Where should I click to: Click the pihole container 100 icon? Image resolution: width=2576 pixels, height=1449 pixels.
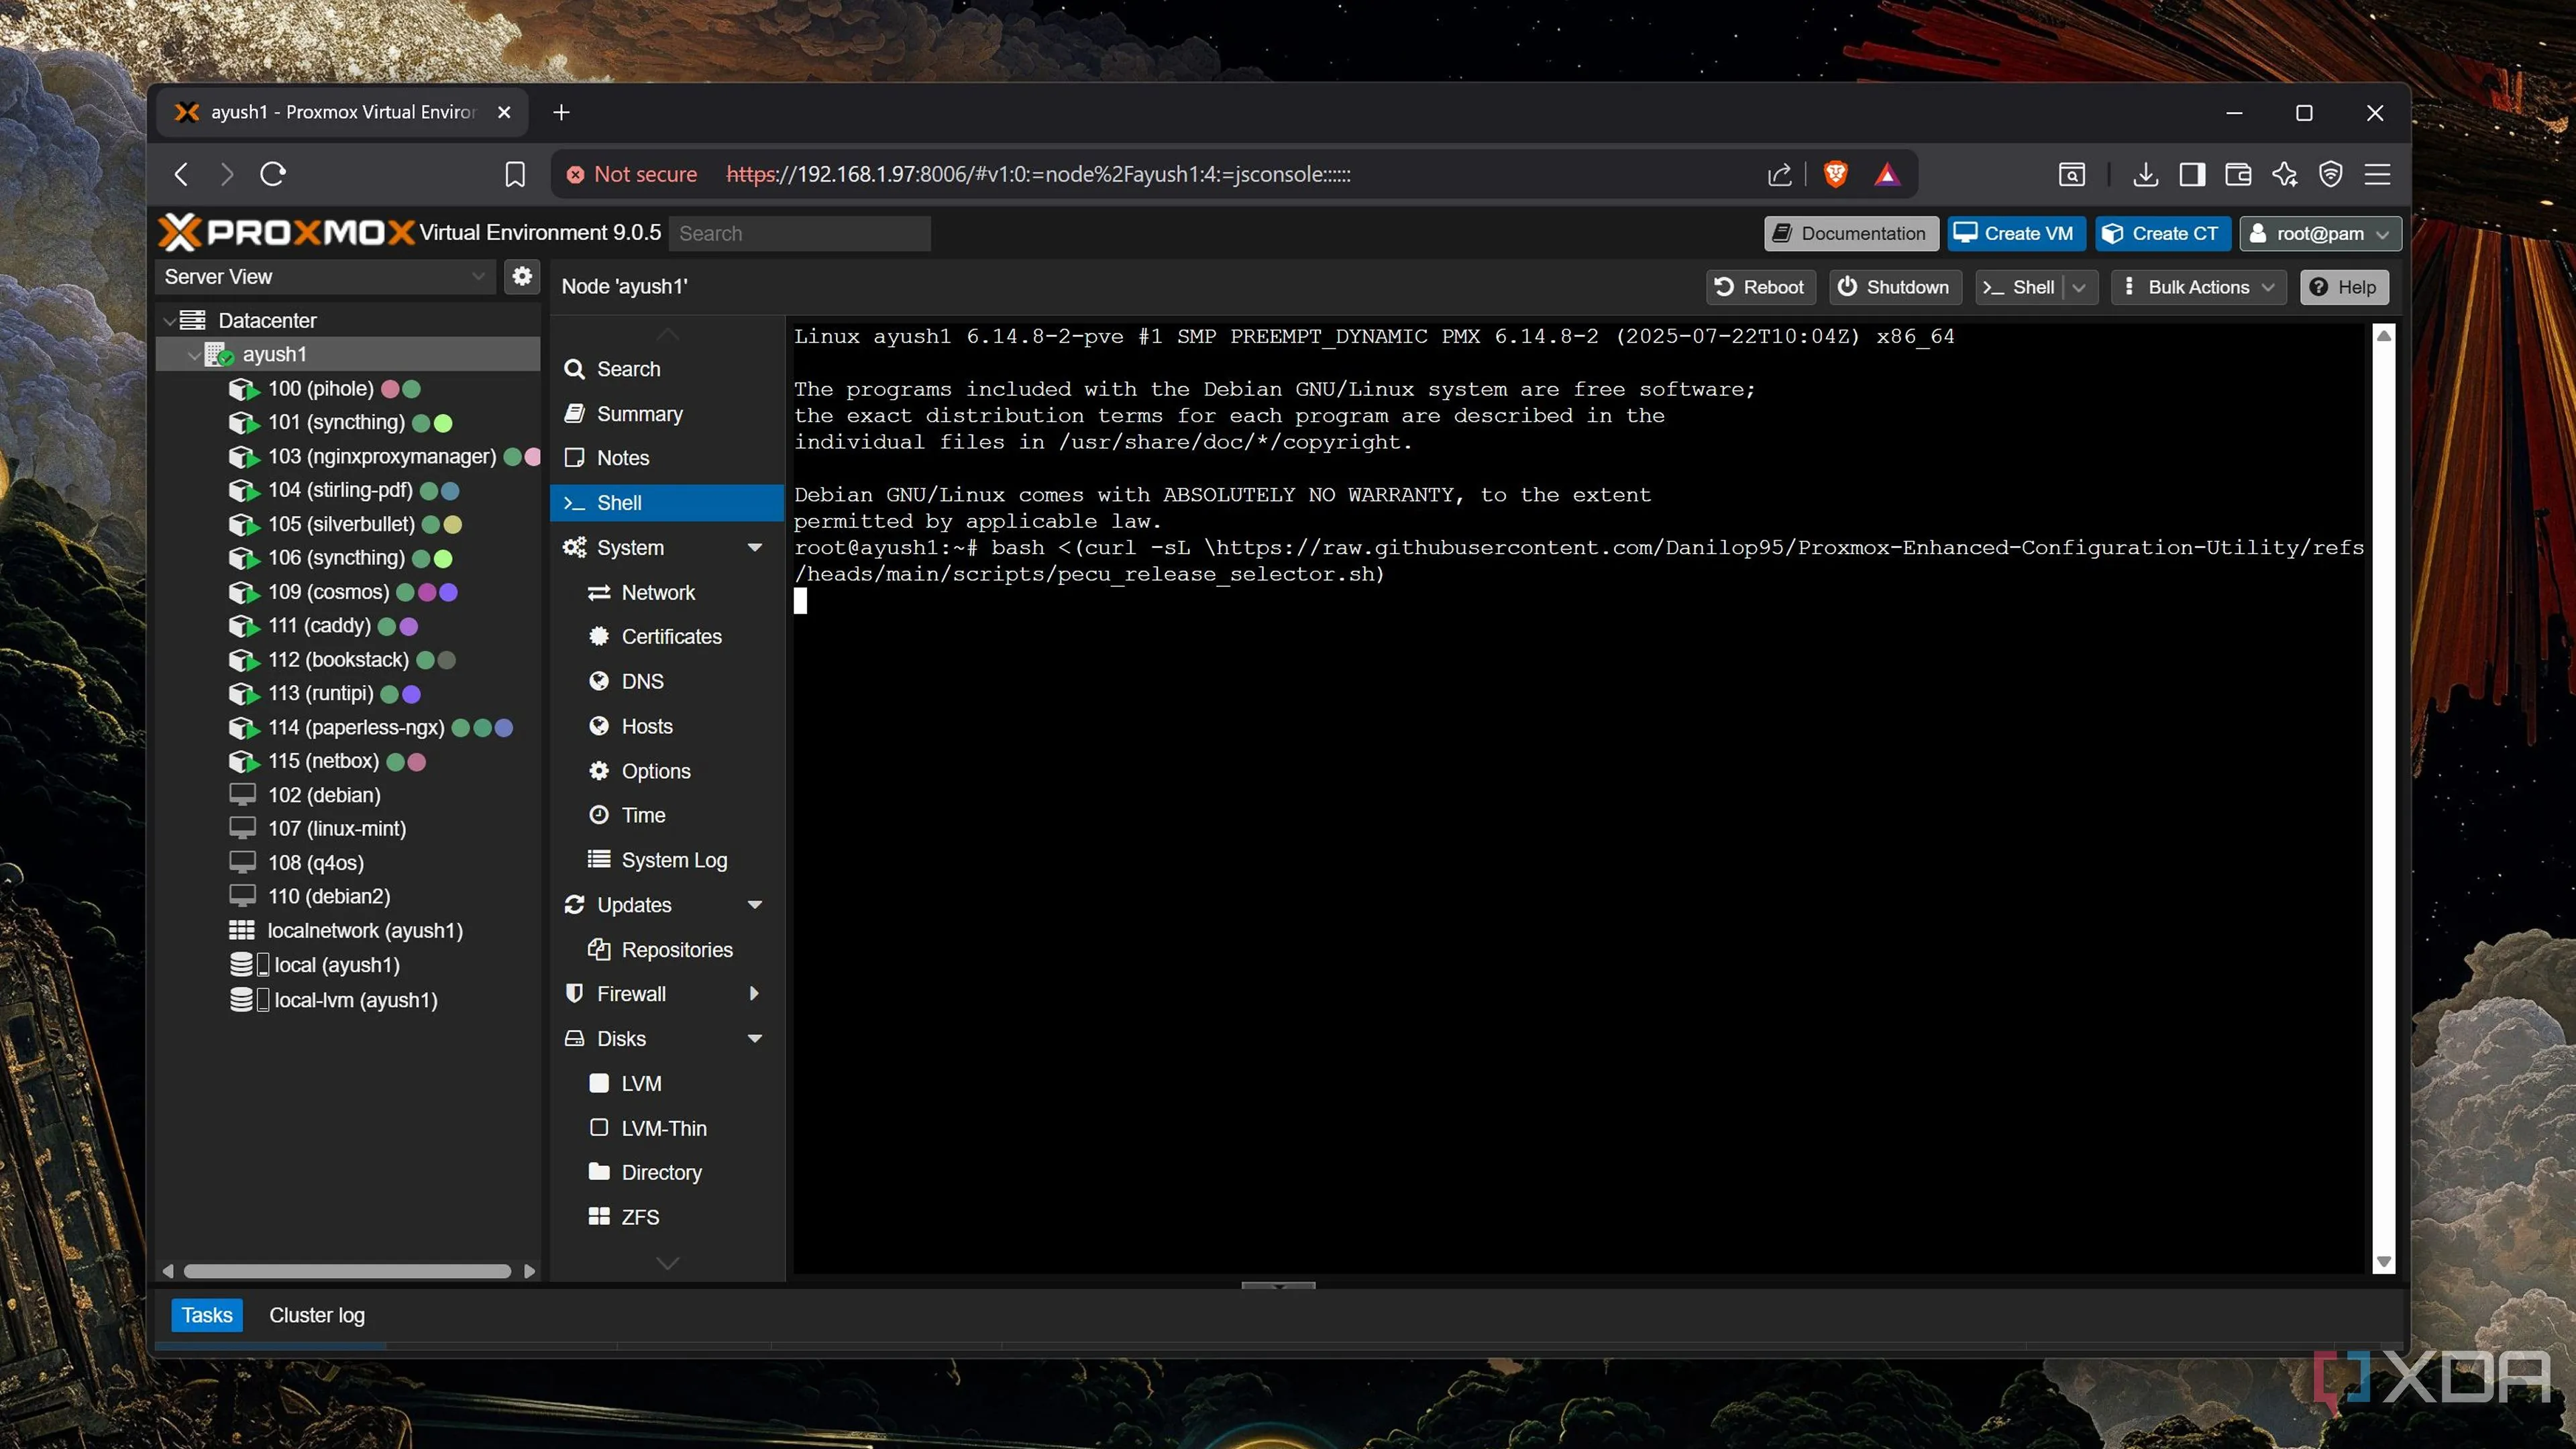243,389
